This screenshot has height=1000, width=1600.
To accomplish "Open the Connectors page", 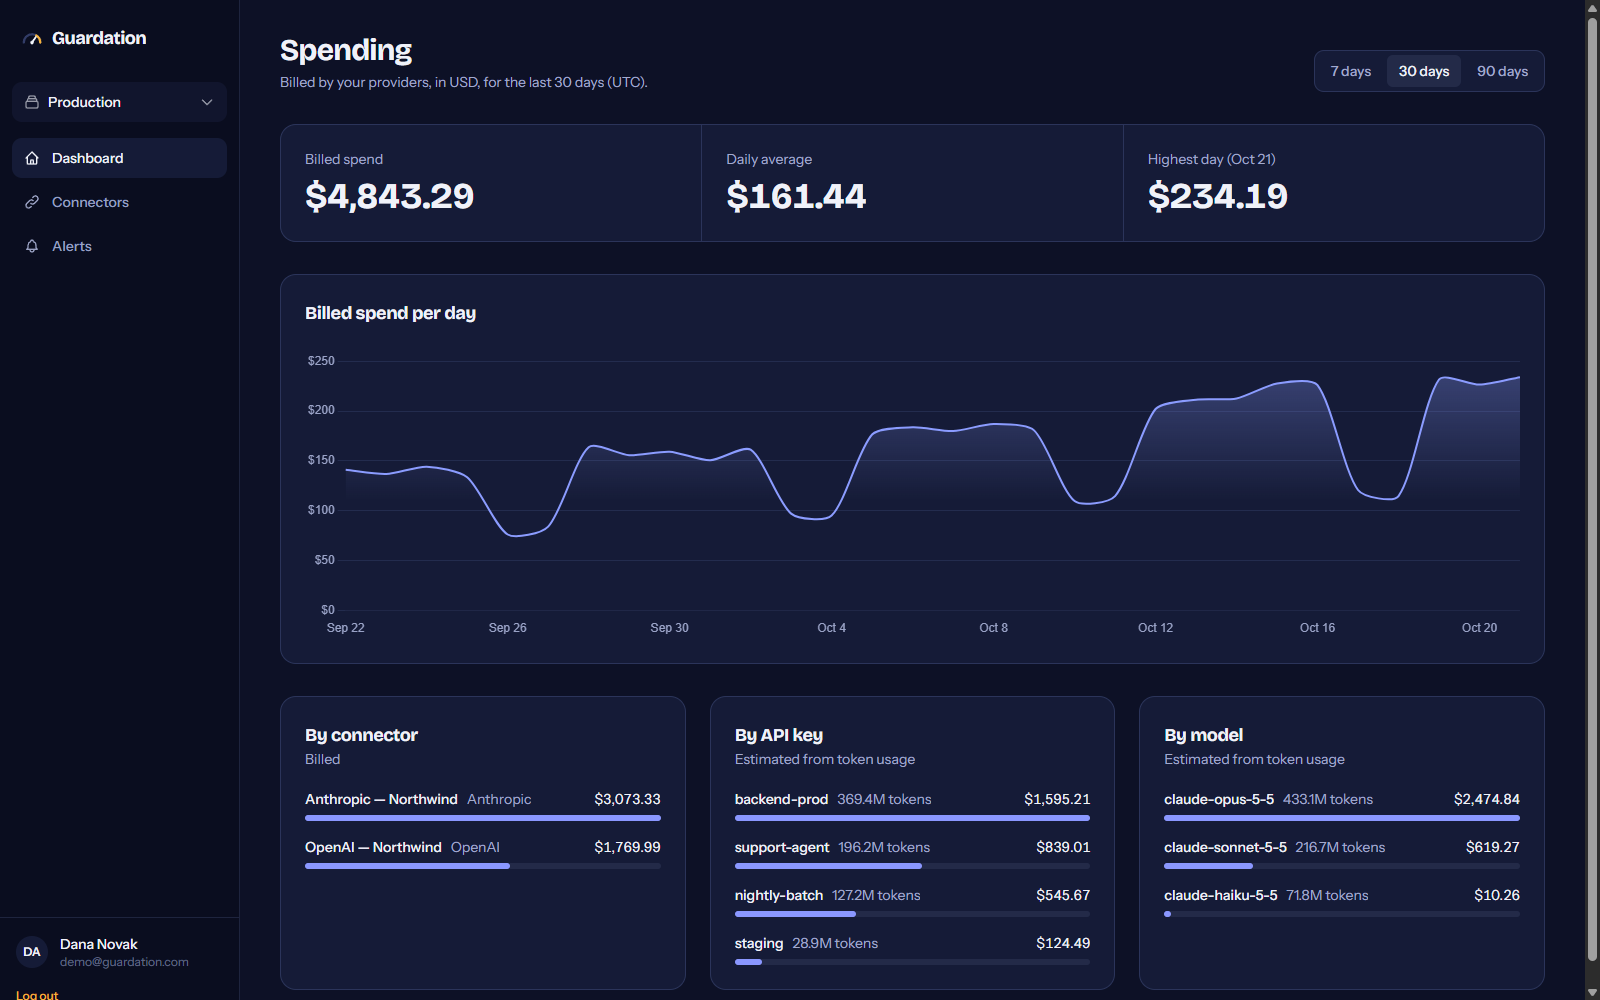I will (119, 202).
